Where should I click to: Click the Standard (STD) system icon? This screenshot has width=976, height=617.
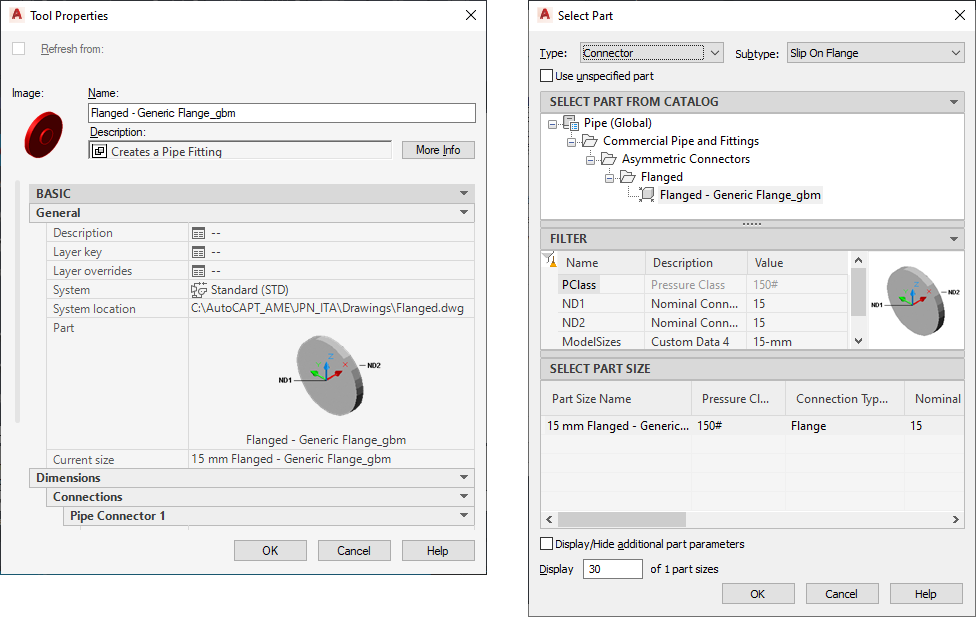click(x=199, y=290)
